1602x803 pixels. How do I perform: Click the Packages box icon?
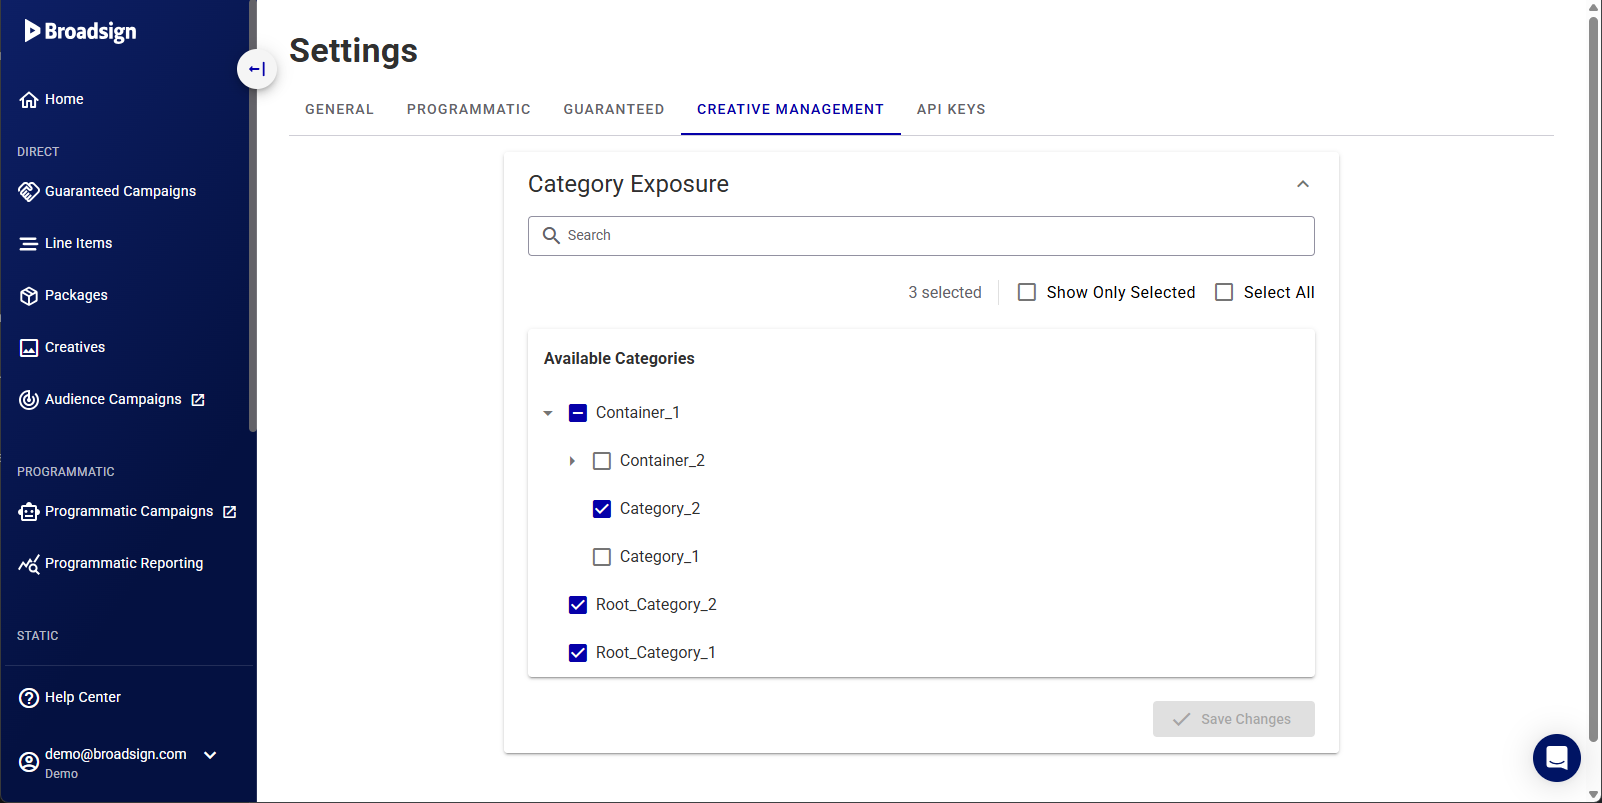tap(29, 295)
